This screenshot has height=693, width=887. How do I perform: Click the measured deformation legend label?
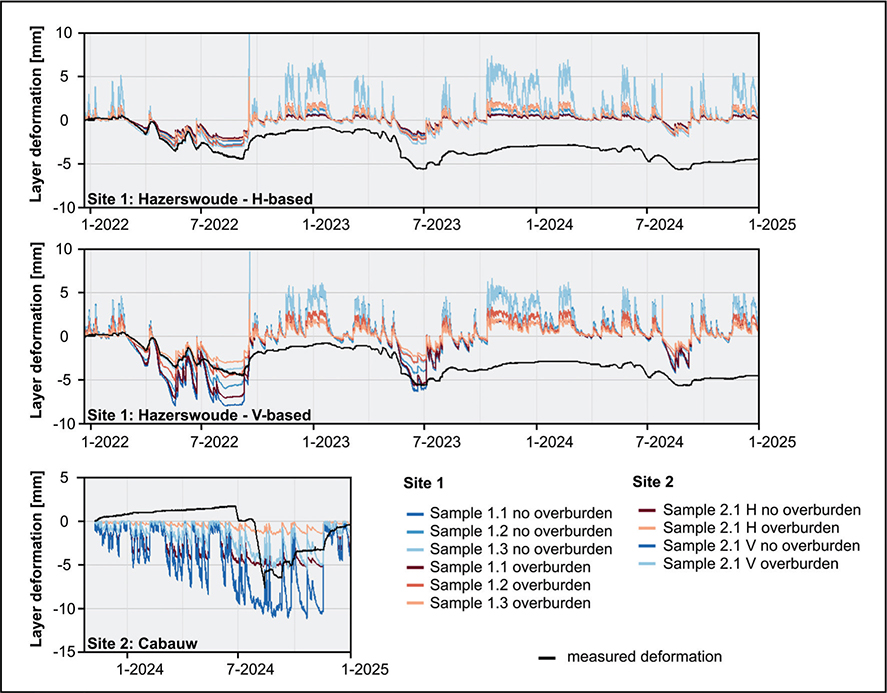(x=644, y=657)
